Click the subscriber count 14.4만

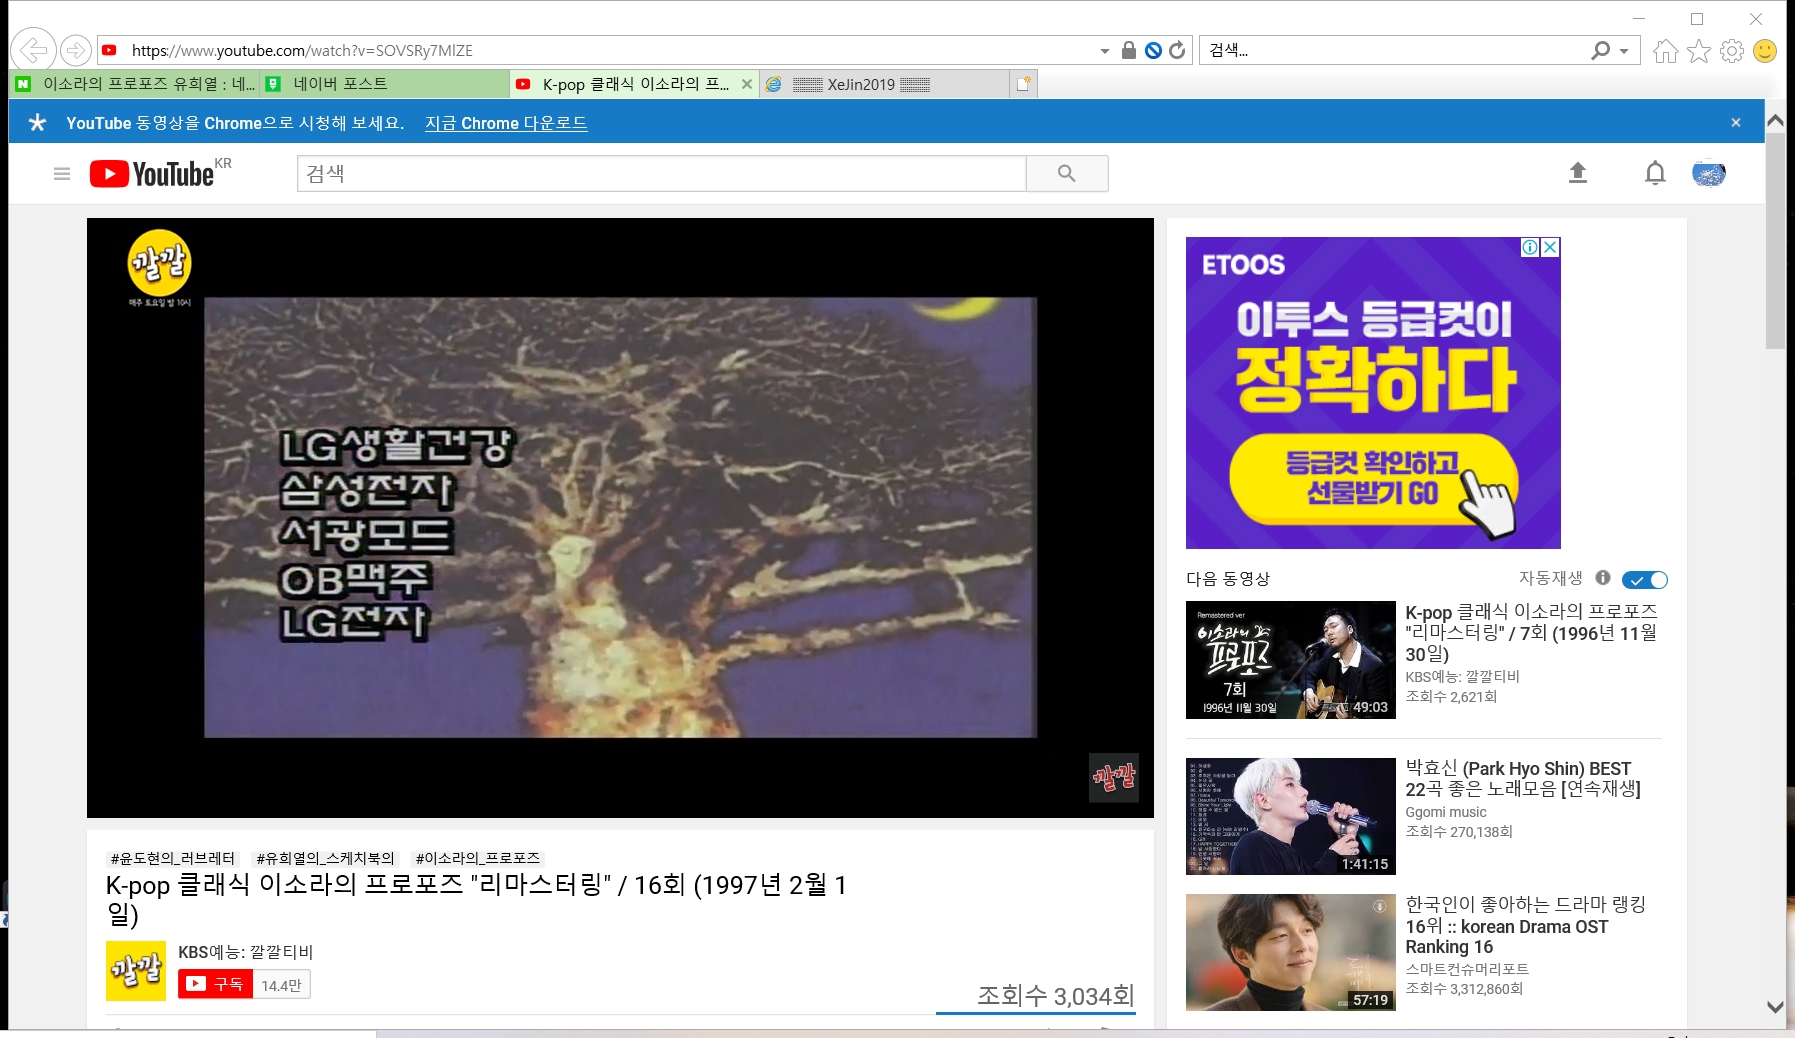point(281,985)
